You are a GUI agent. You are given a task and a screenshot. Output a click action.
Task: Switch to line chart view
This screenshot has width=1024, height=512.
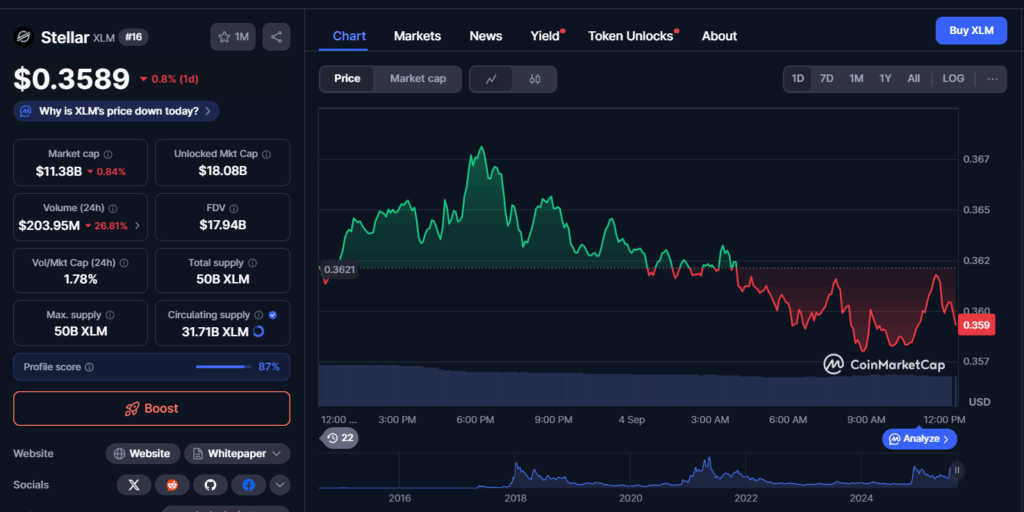point(491,79)
